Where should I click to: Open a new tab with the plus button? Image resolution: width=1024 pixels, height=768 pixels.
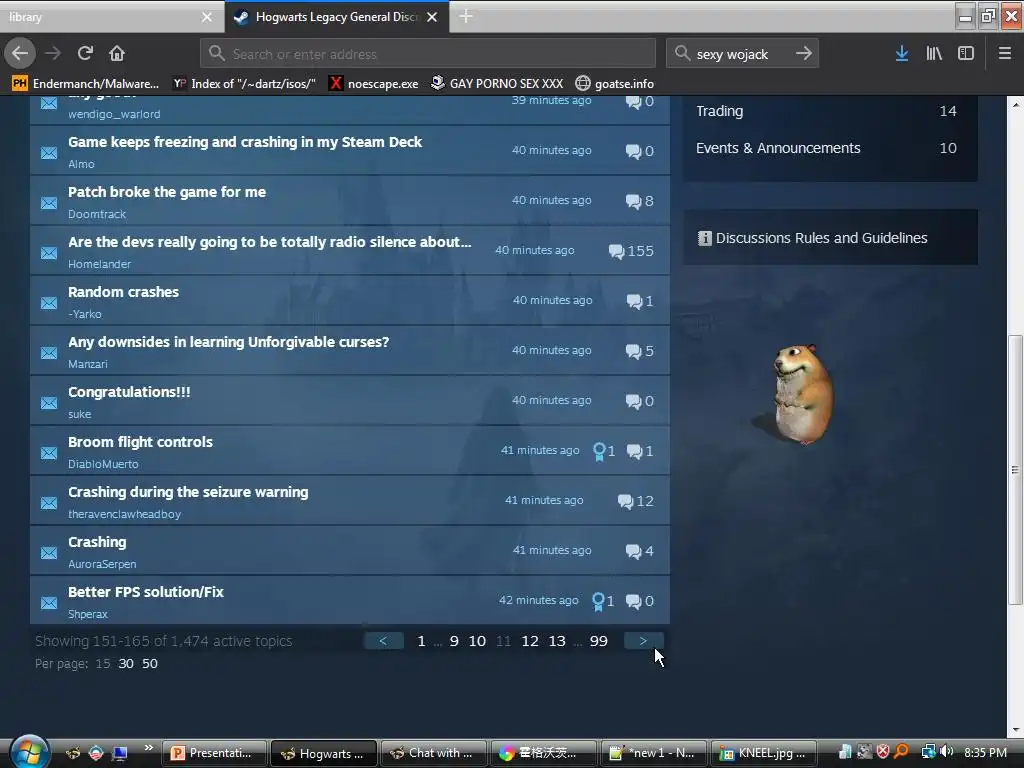click(x=466, y=16)
